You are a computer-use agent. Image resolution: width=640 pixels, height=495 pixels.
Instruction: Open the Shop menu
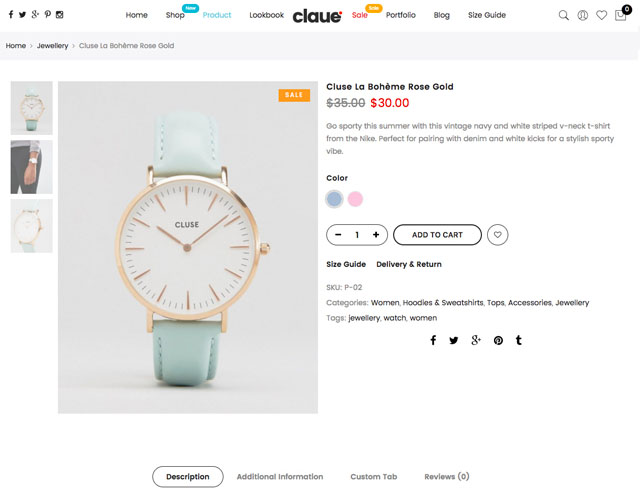[x=175, y=15]
